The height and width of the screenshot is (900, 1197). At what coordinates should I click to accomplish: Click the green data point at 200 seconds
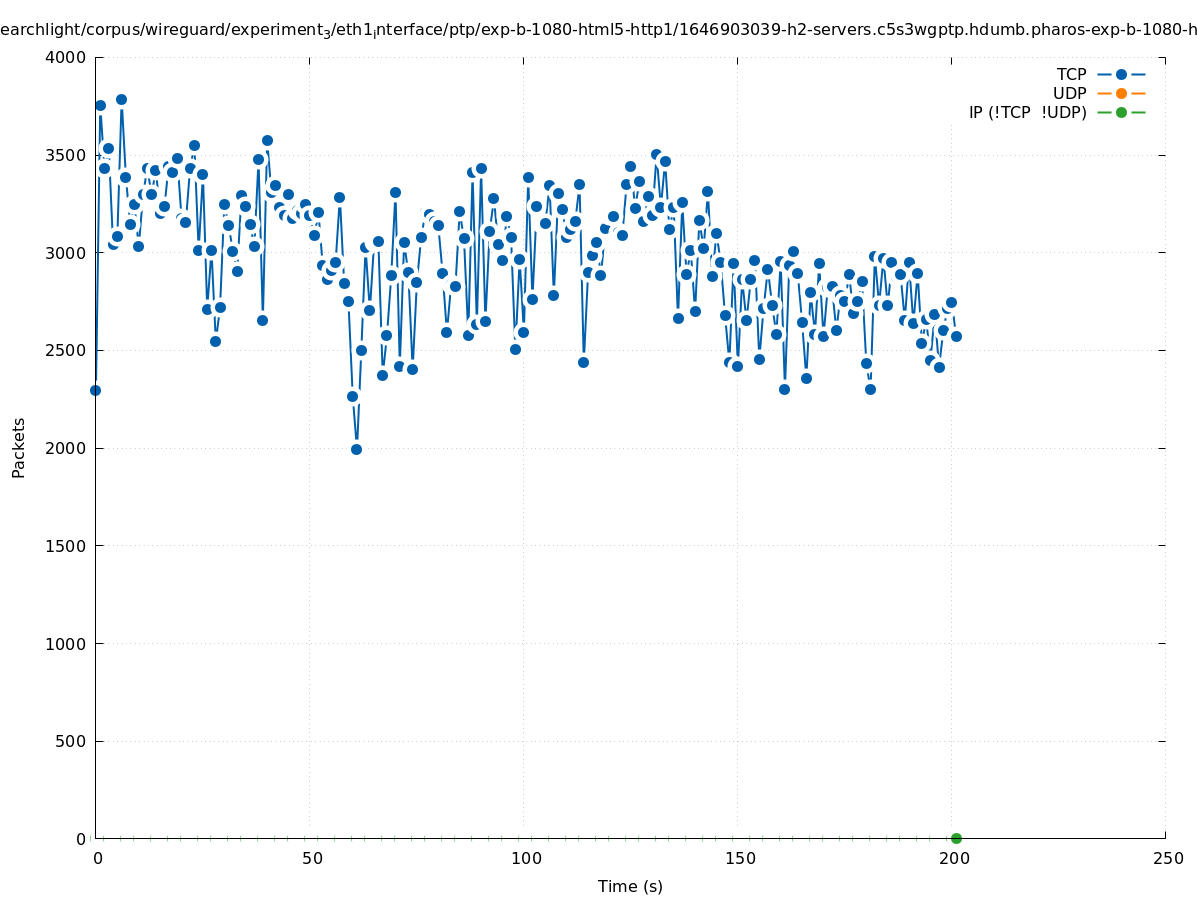click(x=956, y=838)
